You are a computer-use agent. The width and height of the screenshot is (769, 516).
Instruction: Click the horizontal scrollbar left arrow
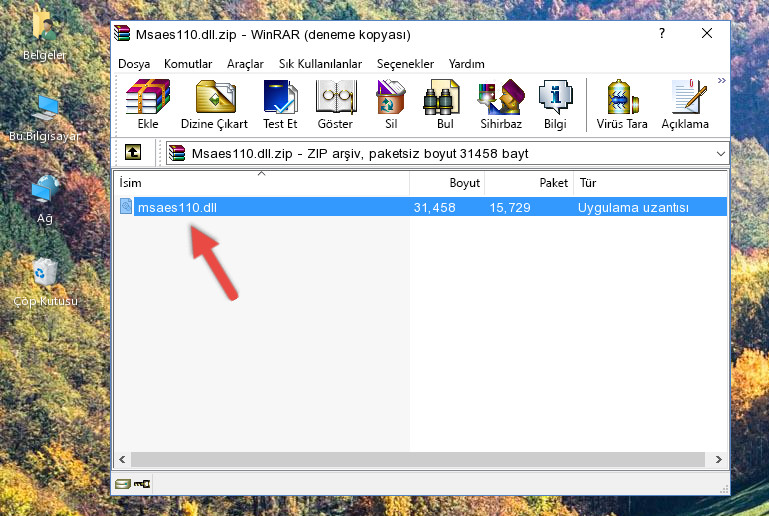tap(123, 459)
